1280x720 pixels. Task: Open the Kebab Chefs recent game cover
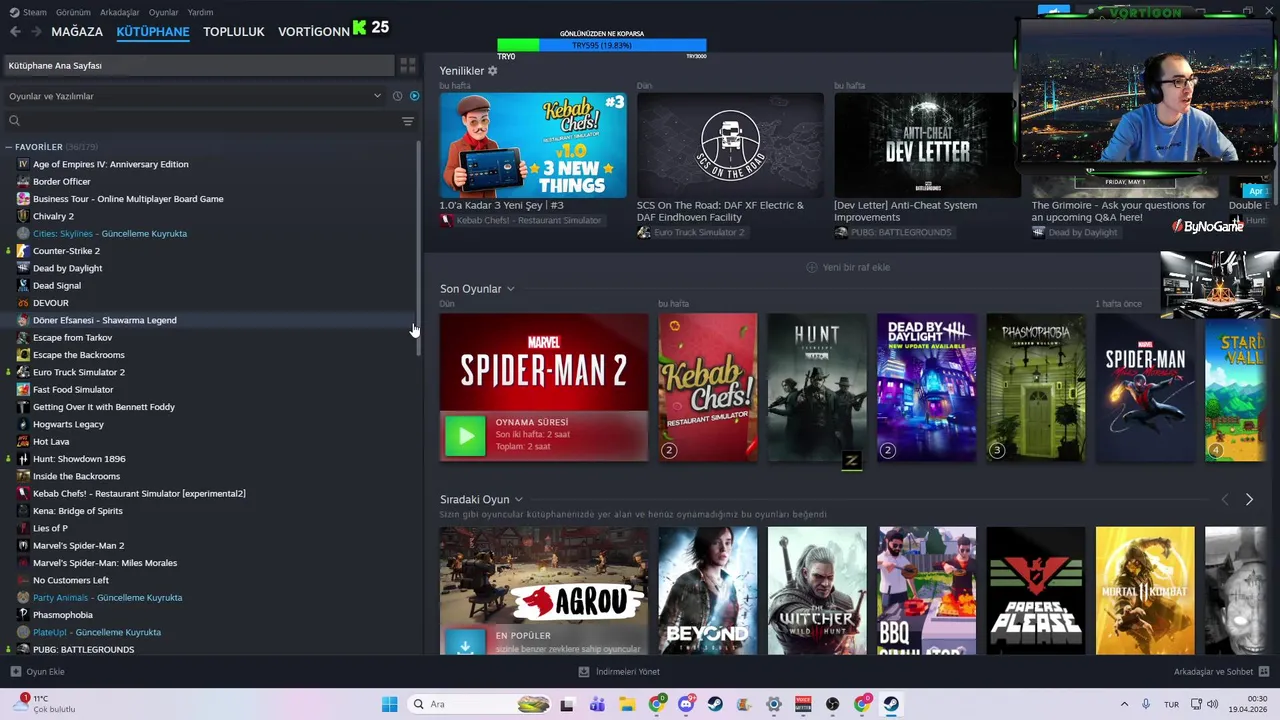[707, 388]
